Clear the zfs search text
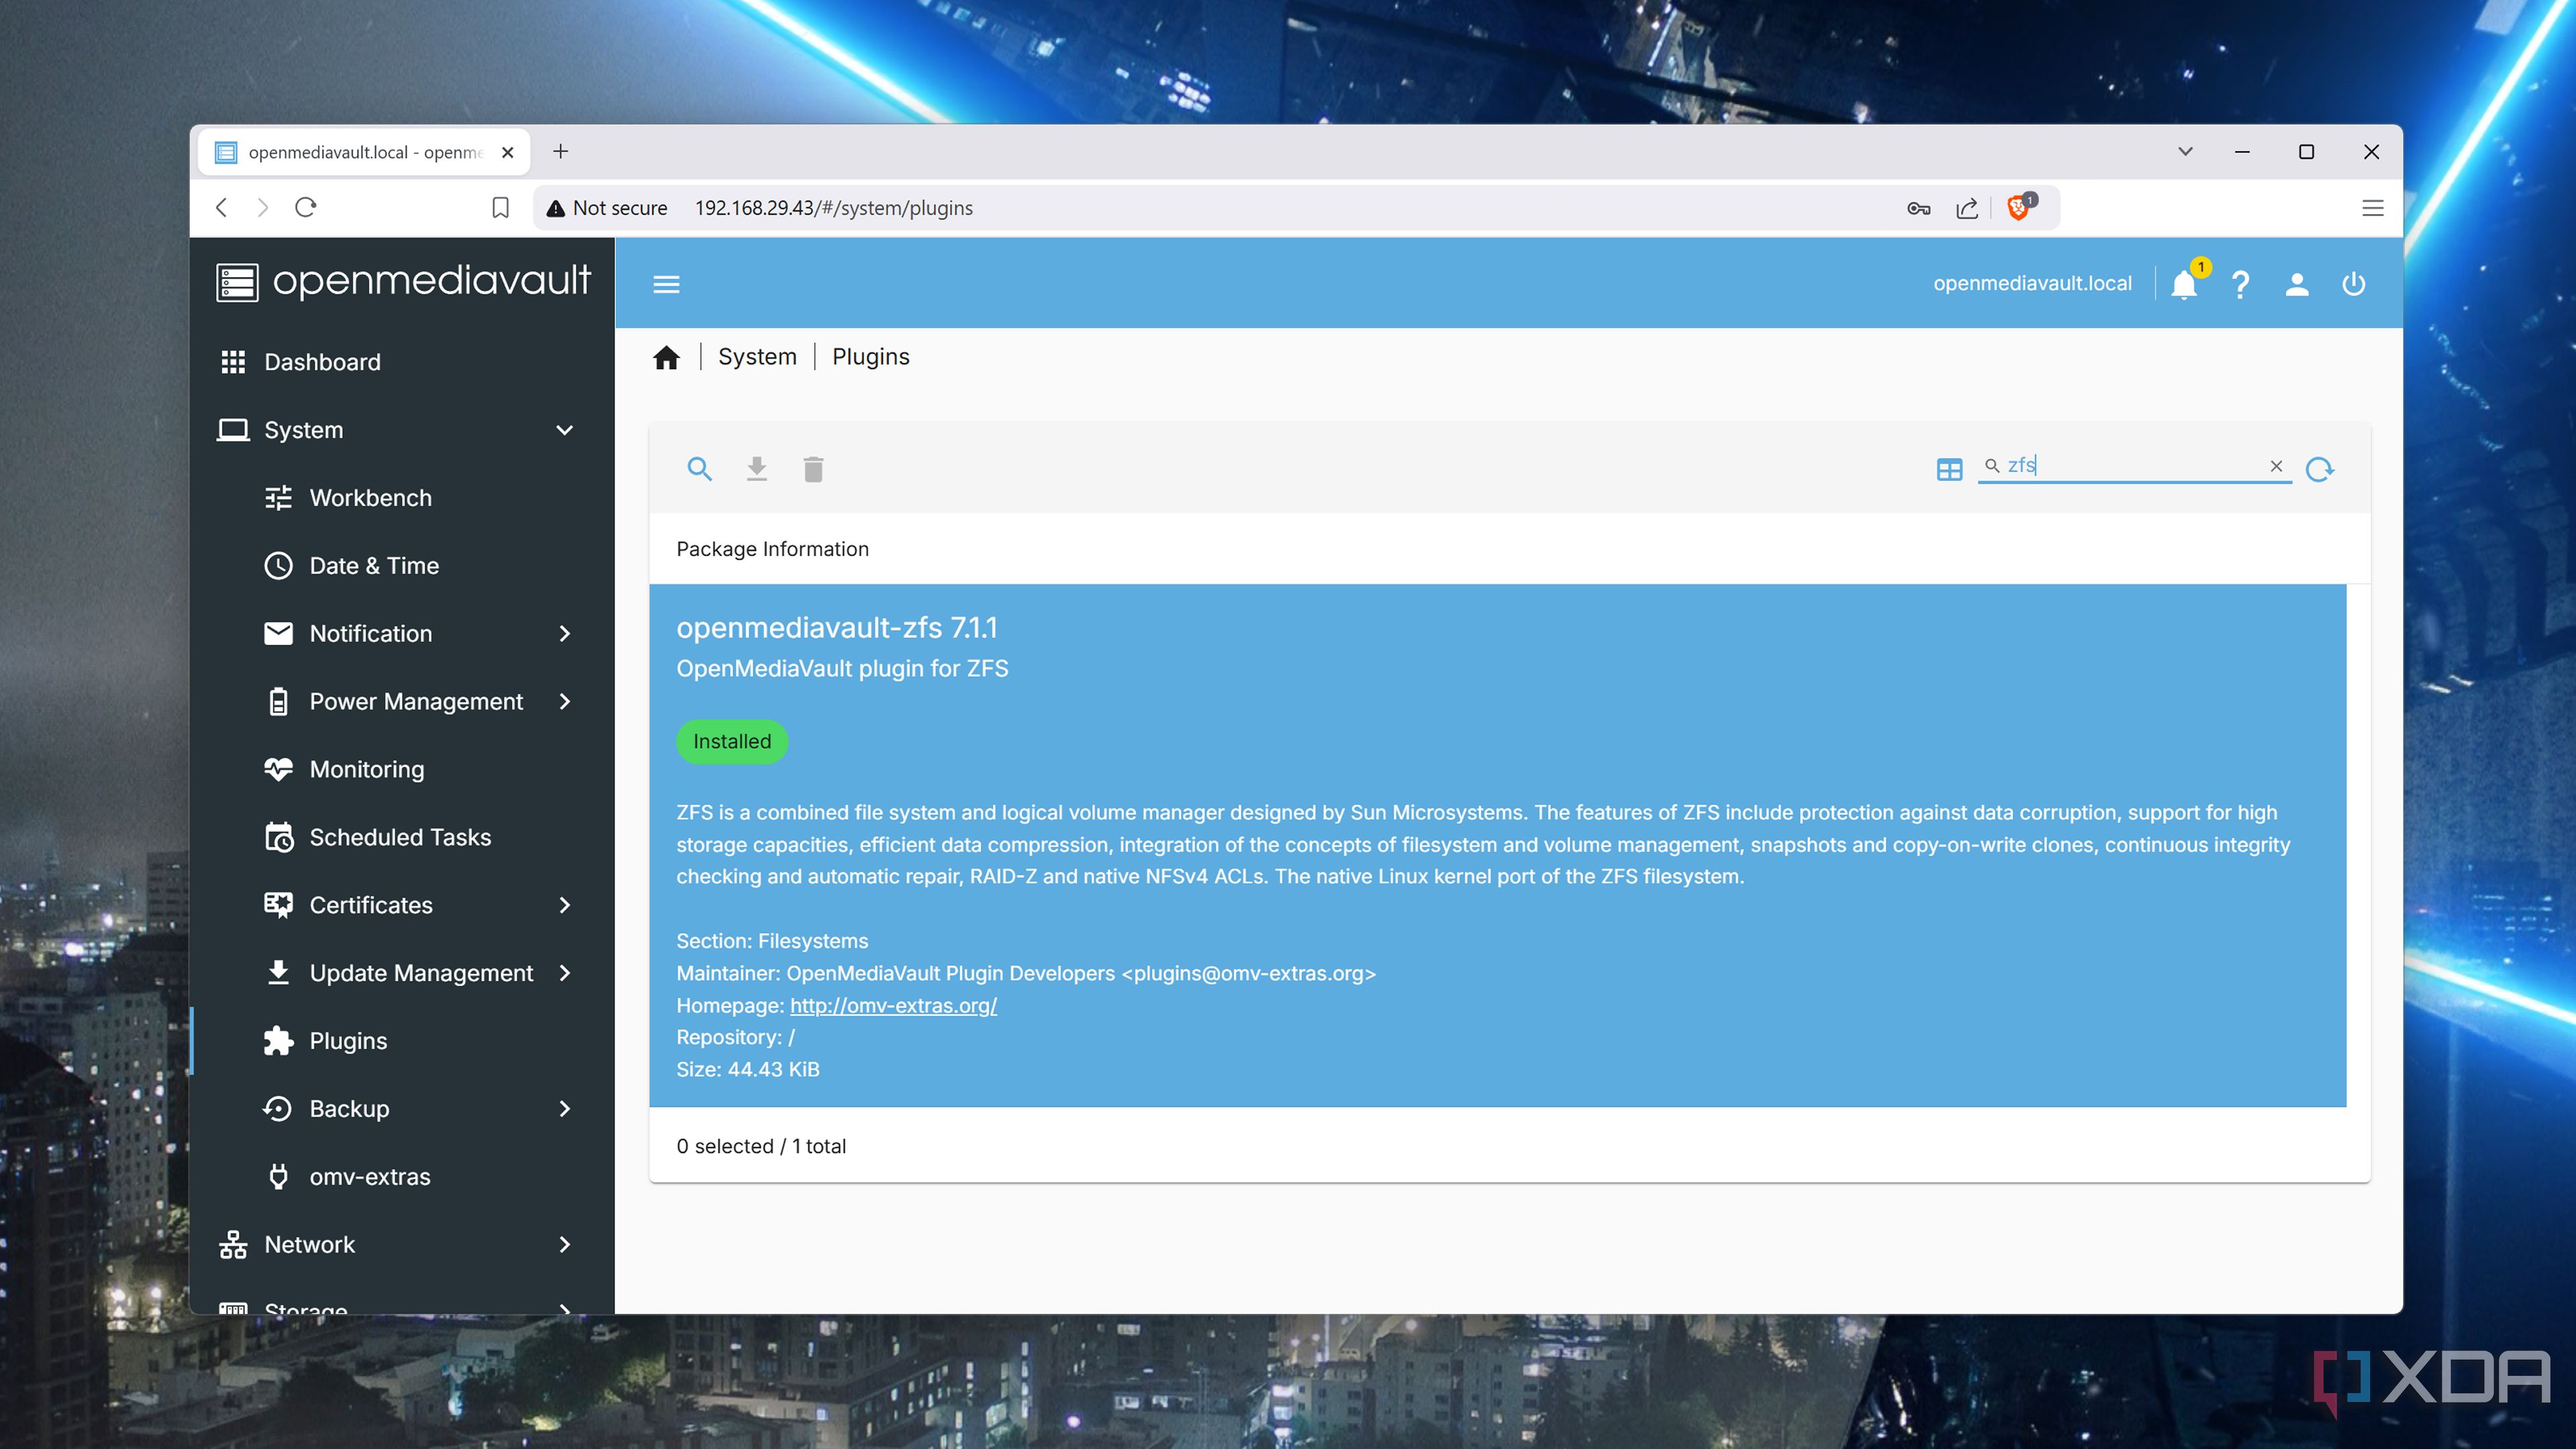The width and height of the screenshot is (2576, 1449). 2276,466
